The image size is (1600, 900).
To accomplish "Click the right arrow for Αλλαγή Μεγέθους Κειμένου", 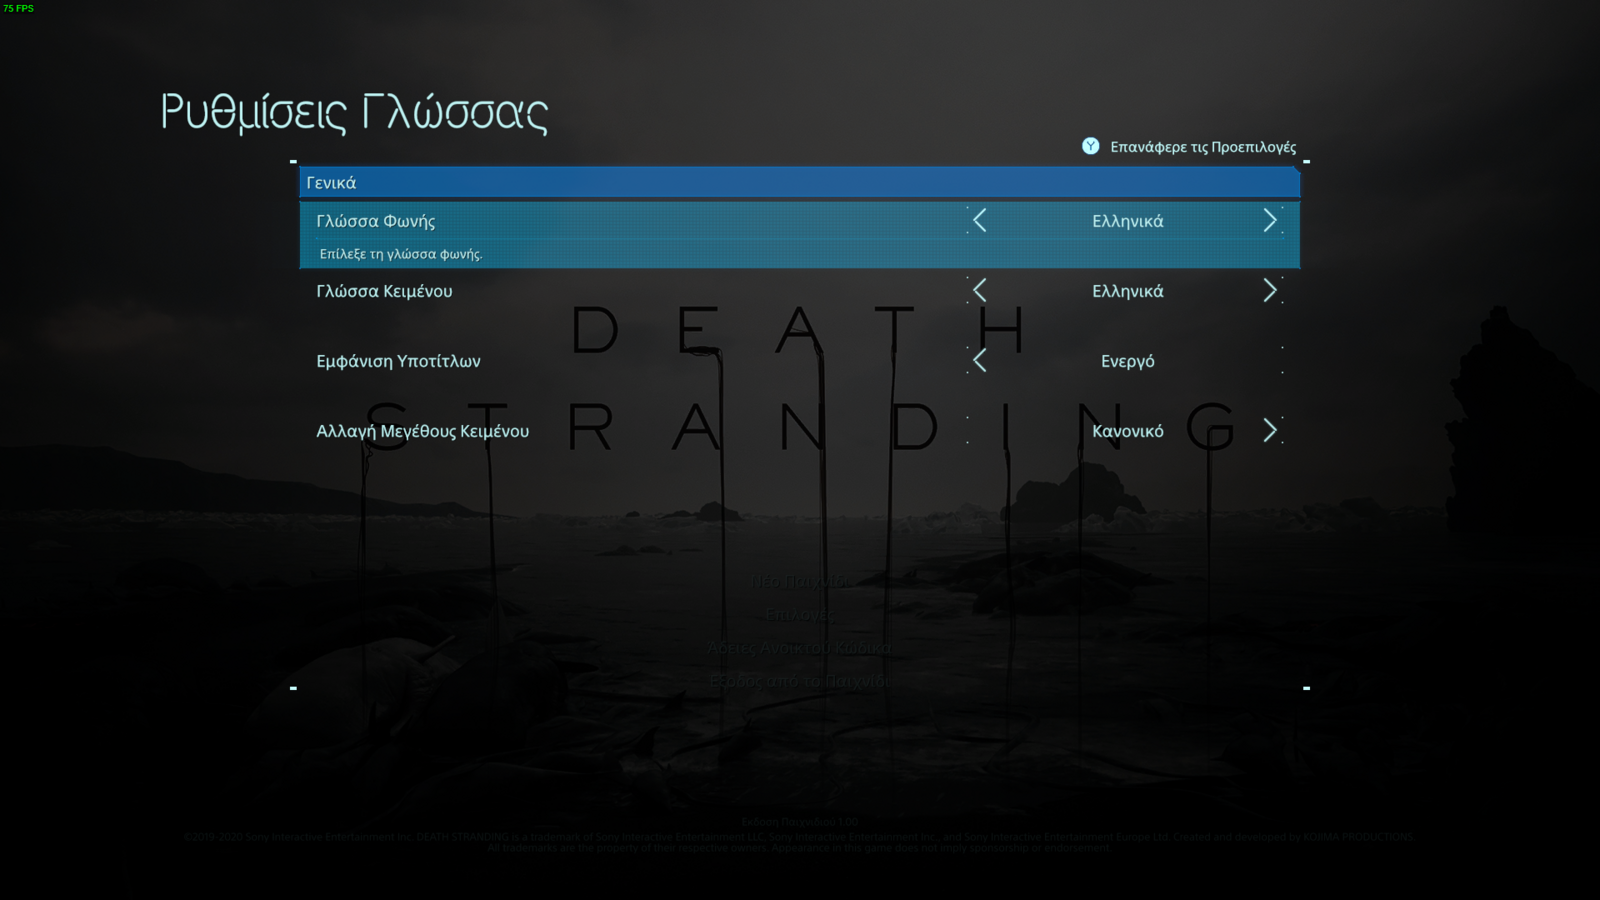I will [1270, 431].
